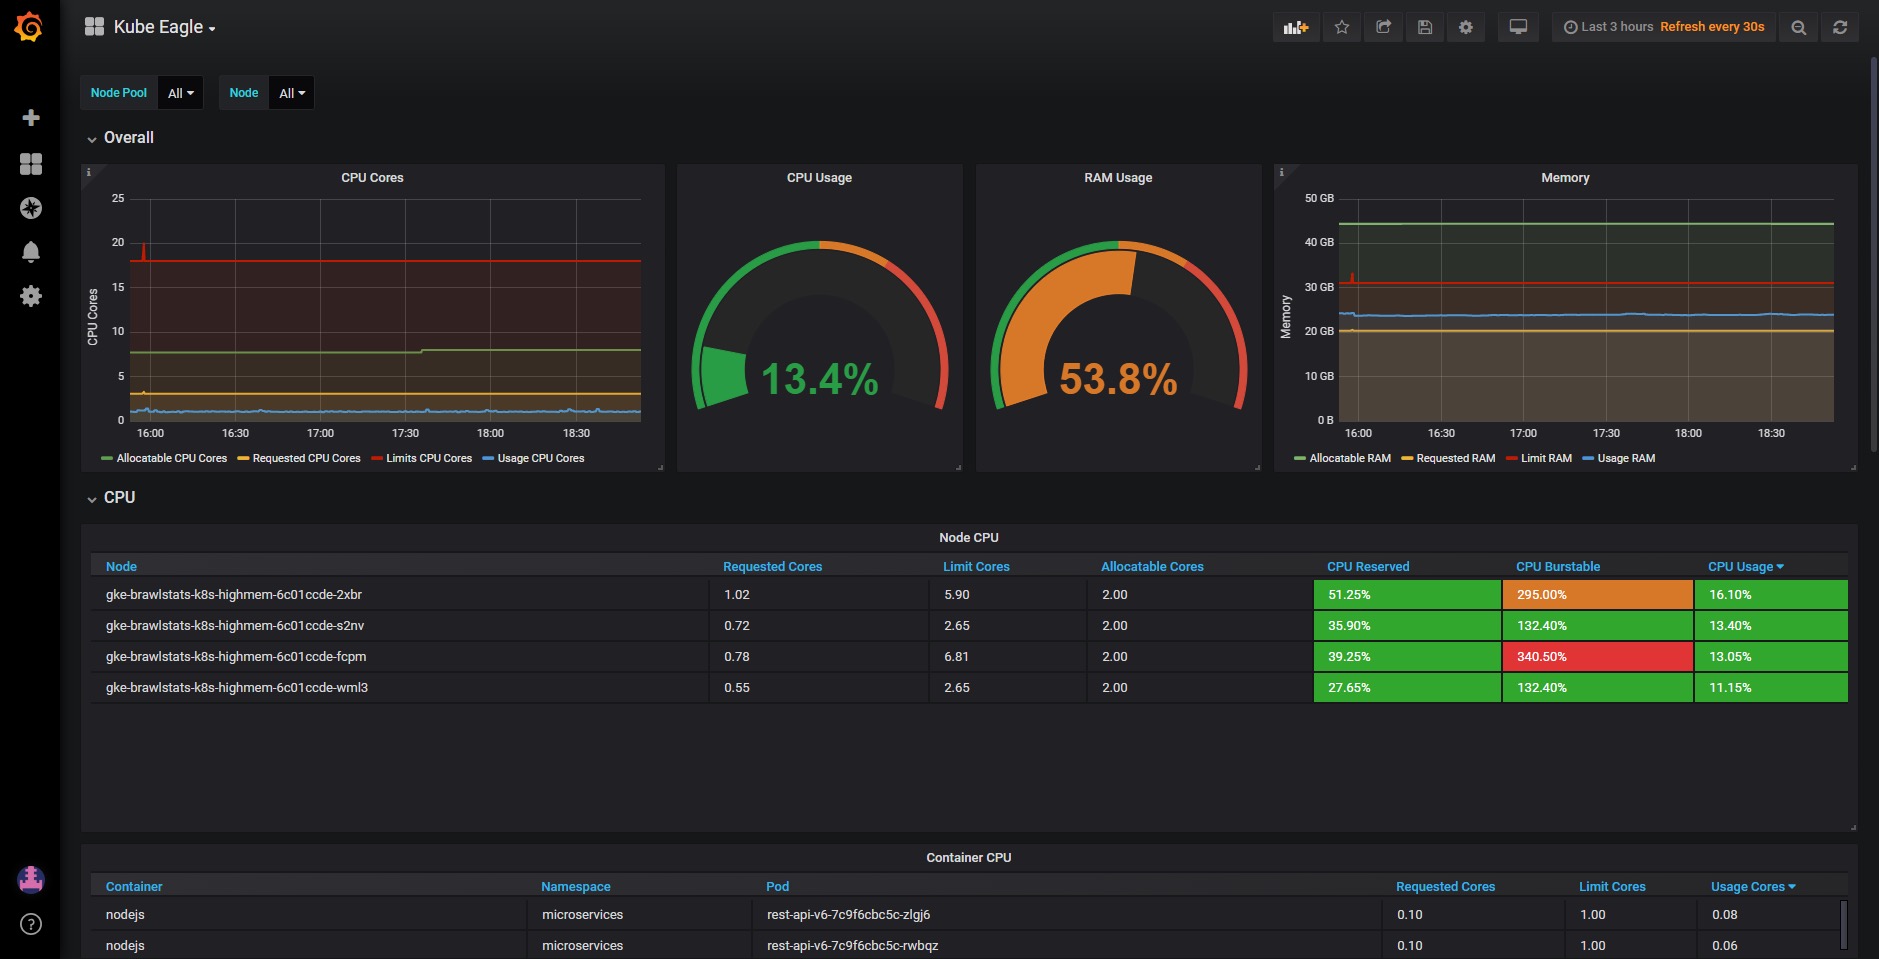Open the dashboard settings gear in top toolbar
Viewport: 1879px width, 959px height.
(1466, 27)
